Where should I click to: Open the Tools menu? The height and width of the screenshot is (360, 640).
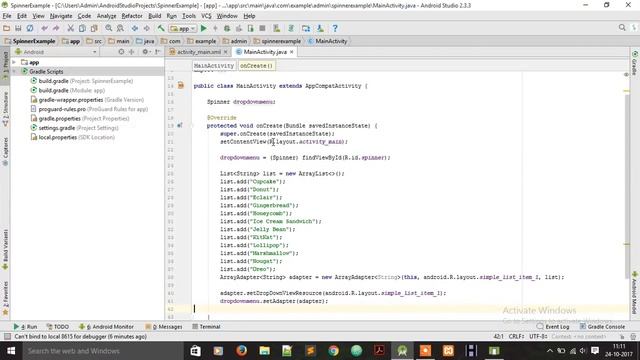[189, 16]
